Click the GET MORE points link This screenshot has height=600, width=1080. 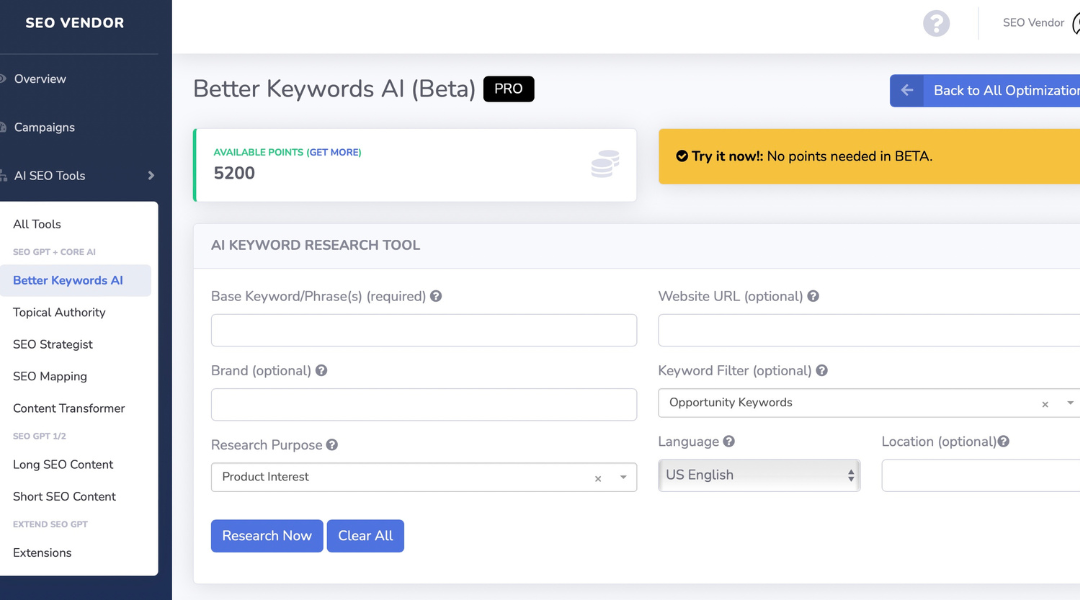[x=334, y=152]
